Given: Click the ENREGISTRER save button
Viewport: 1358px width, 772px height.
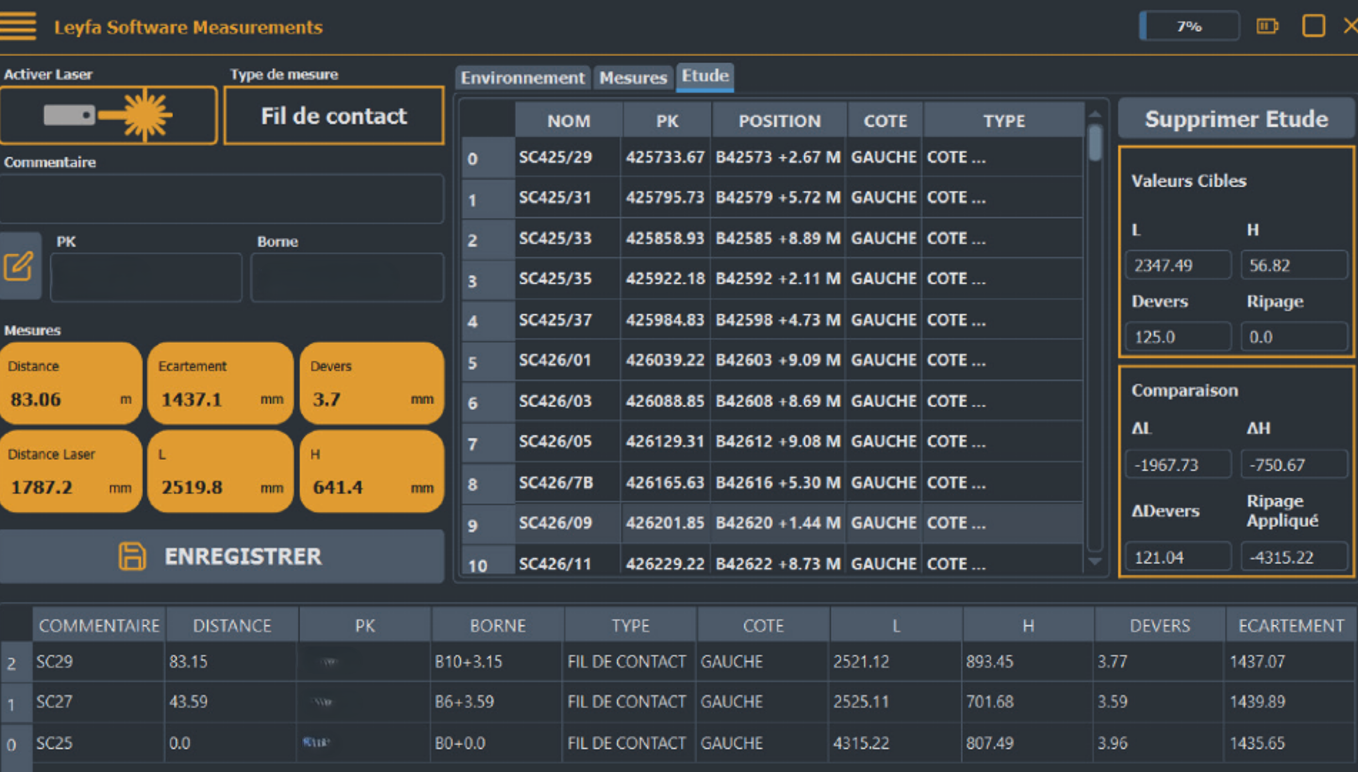Looking at the screenshot, I should (x=222, y=556).
